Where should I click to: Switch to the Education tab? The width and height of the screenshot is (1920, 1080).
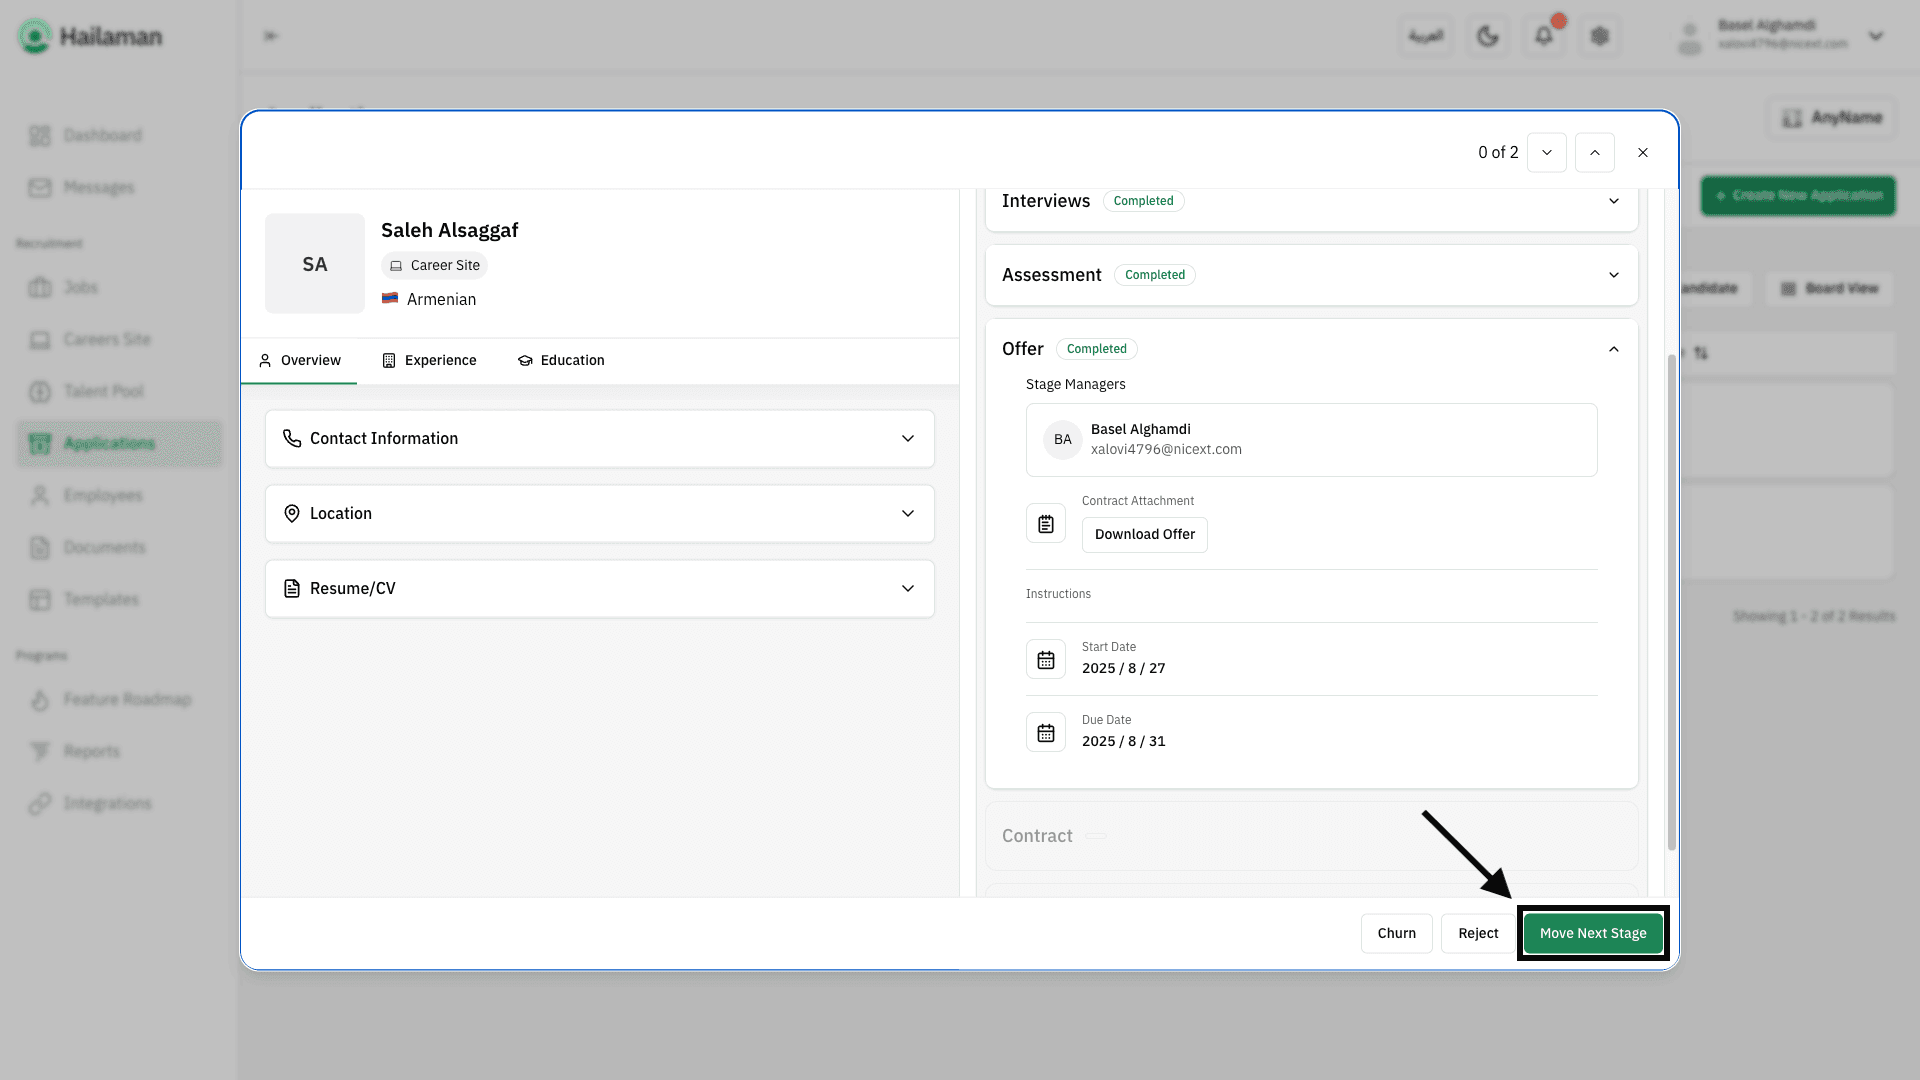(x=561, y=361)
